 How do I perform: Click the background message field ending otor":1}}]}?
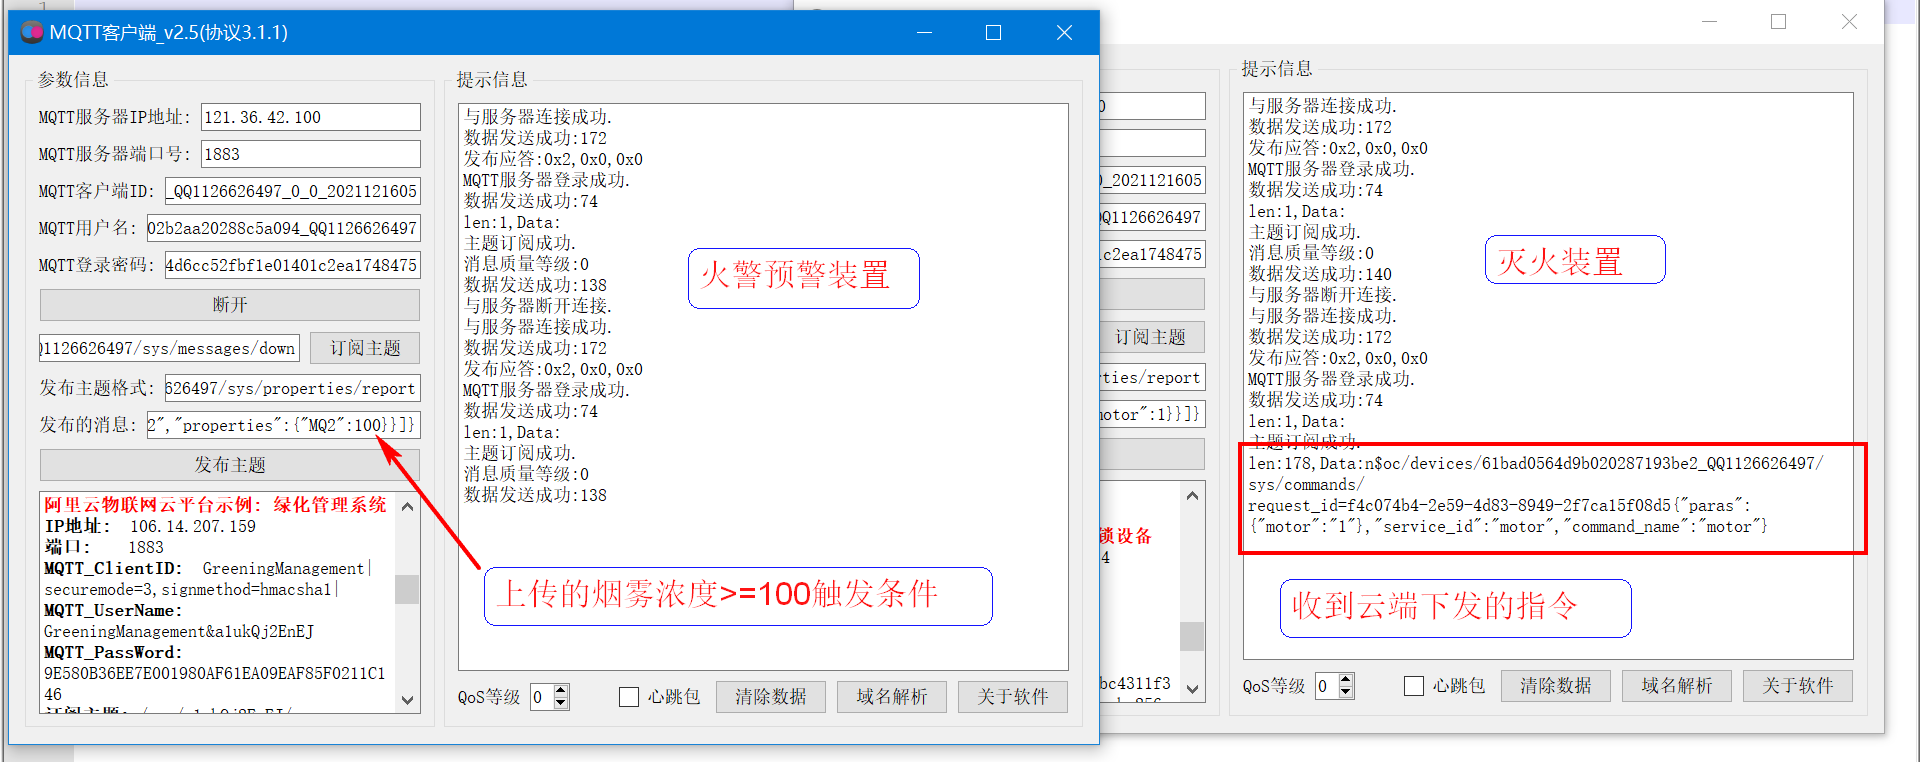pos(1152,414)
